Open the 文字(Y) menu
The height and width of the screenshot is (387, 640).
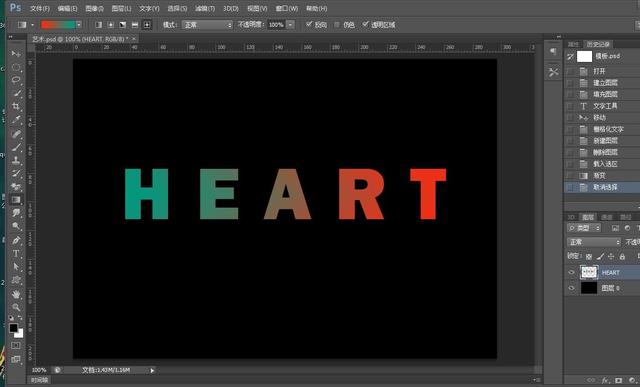point(149,8)
